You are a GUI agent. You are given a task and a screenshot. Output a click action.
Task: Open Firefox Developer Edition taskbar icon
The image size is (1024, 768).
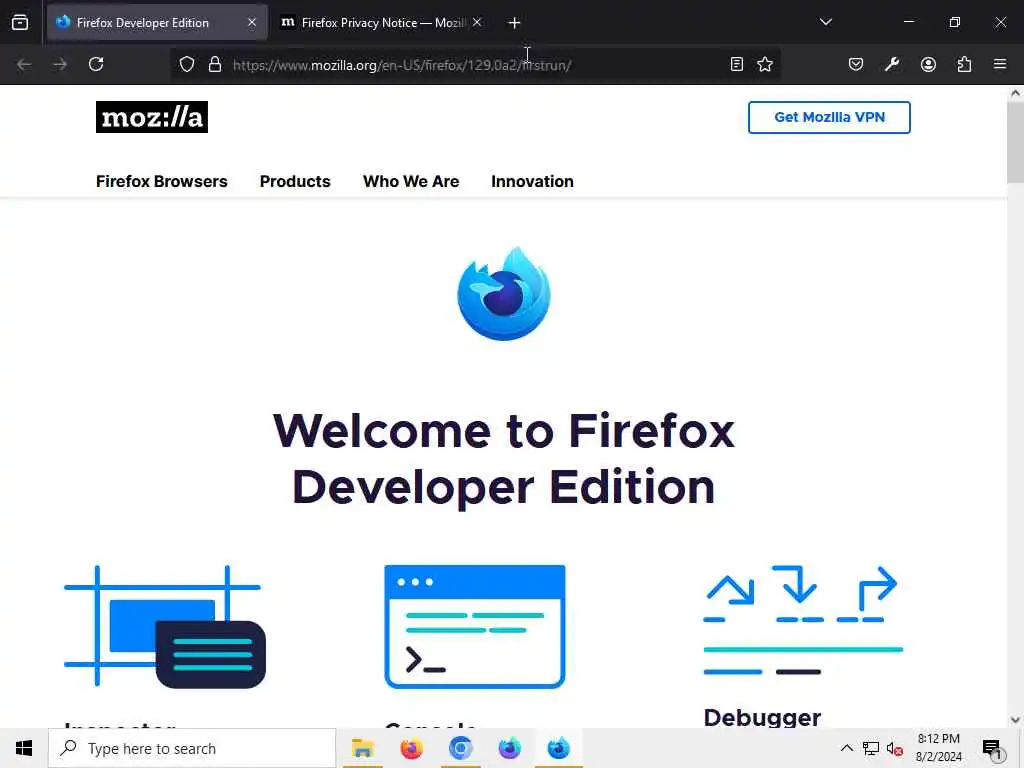click(558, 748)
